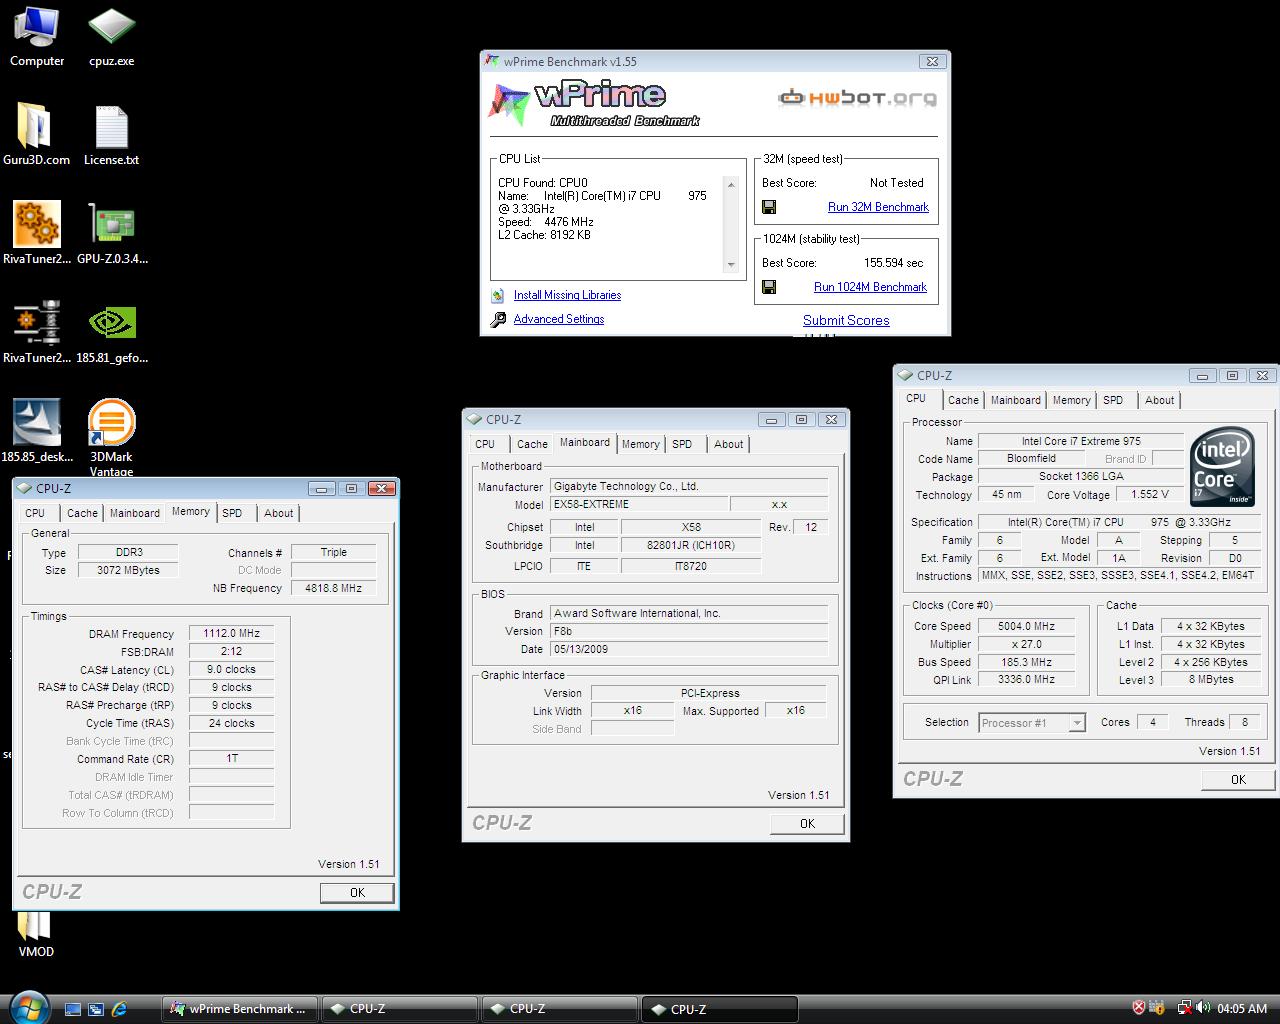The image size is (1280, 1024).
Task: Open Mainboard tab in memory CPU-Z window
Action: [x=134, y=513]
